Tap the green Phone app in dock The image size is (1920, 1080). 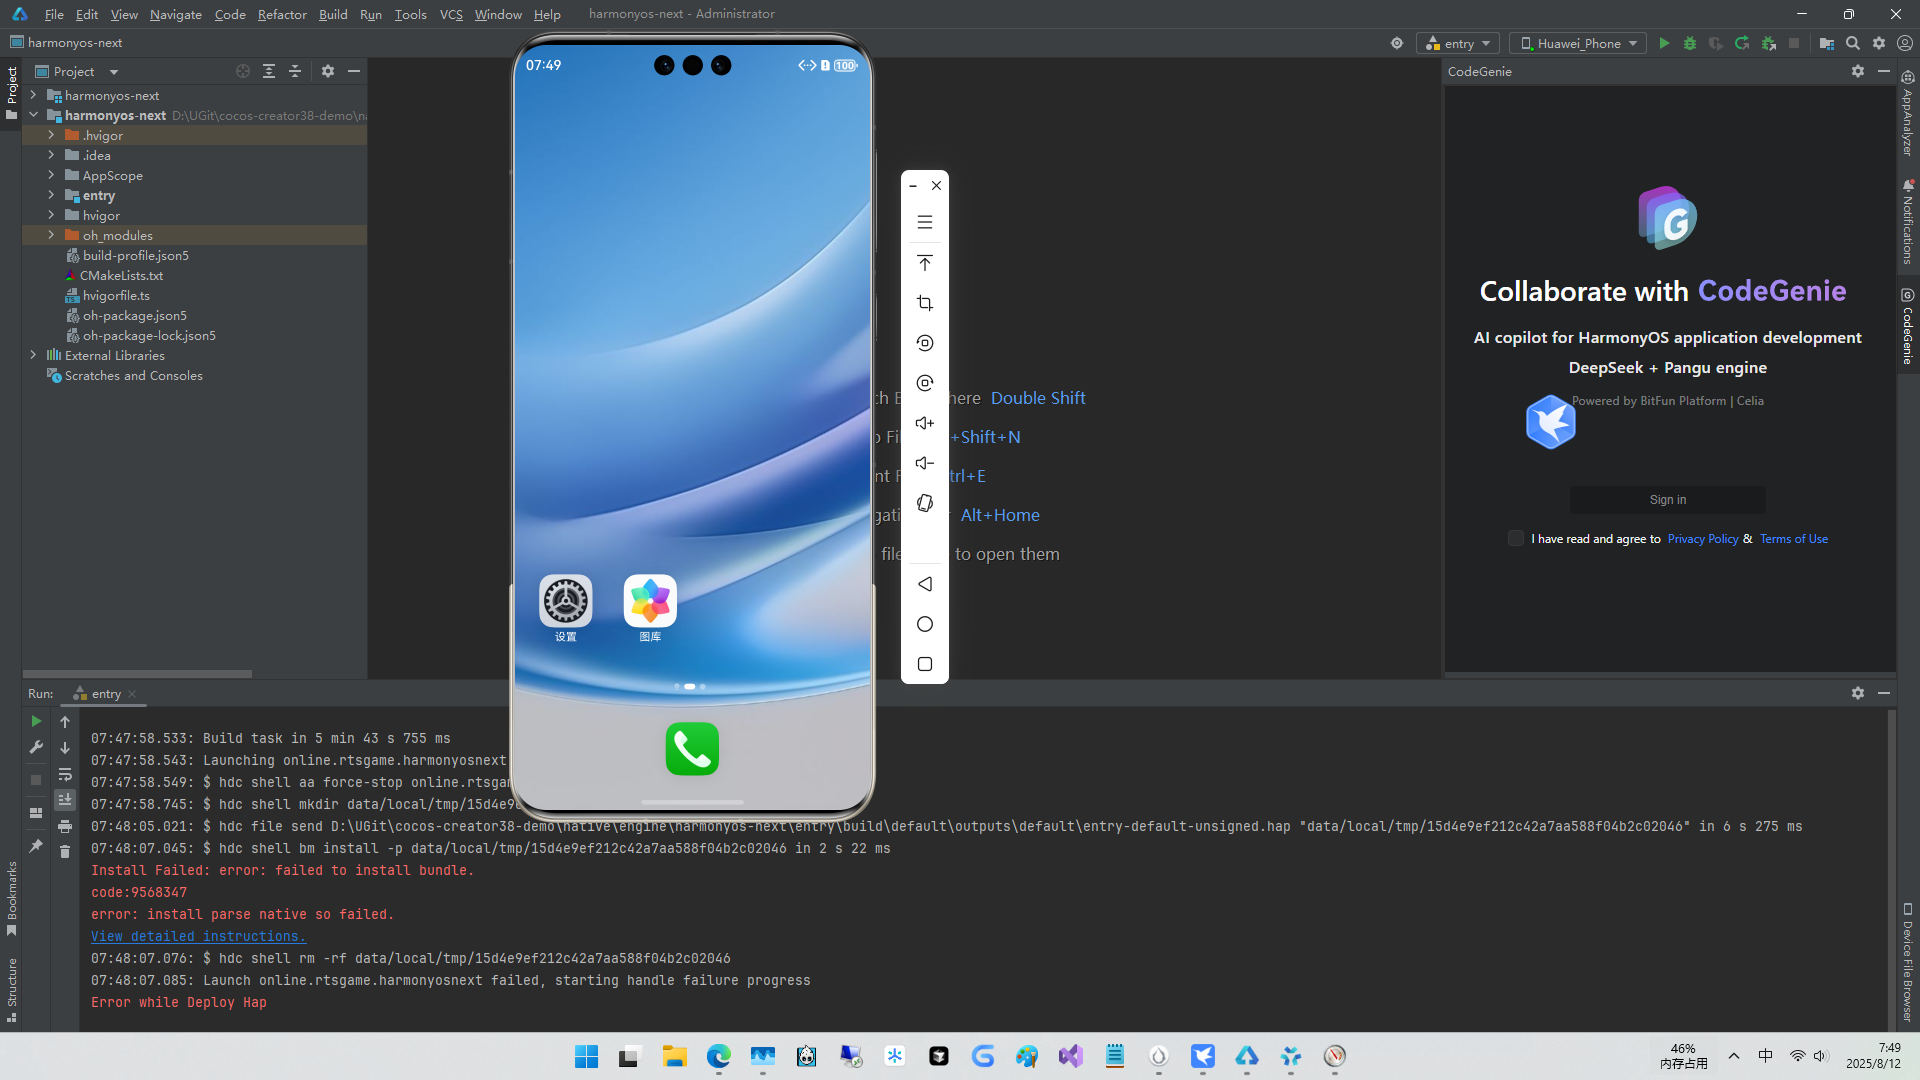pyautogui.click(x=692, y=749)
